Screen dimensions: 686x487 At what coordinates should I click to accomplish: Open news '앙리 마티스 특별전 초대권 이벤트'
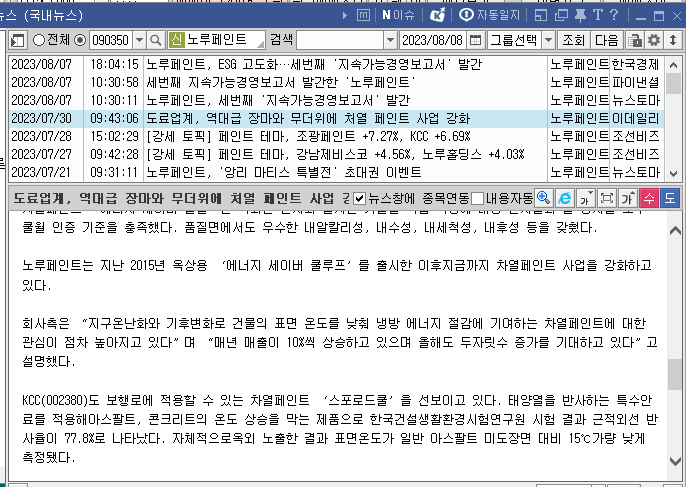pyautogui.click(x=284, y=172)
